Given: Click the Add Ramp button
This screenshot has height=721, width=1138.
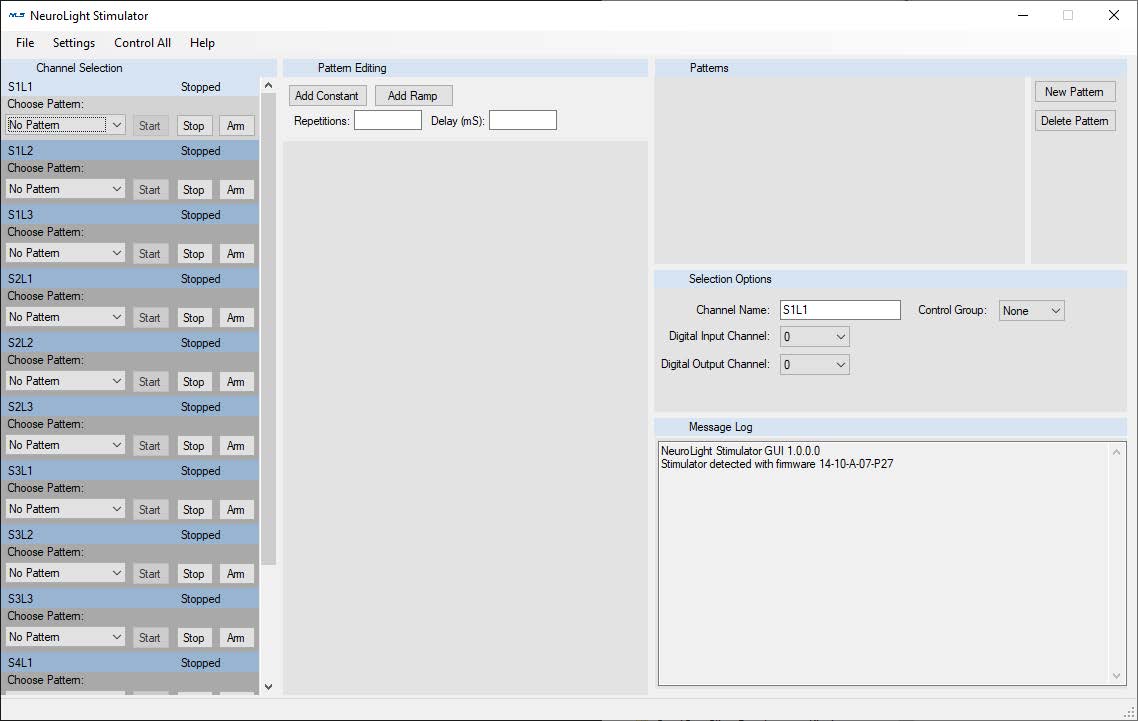Looking at the screenshot, I should click(413, 96).
